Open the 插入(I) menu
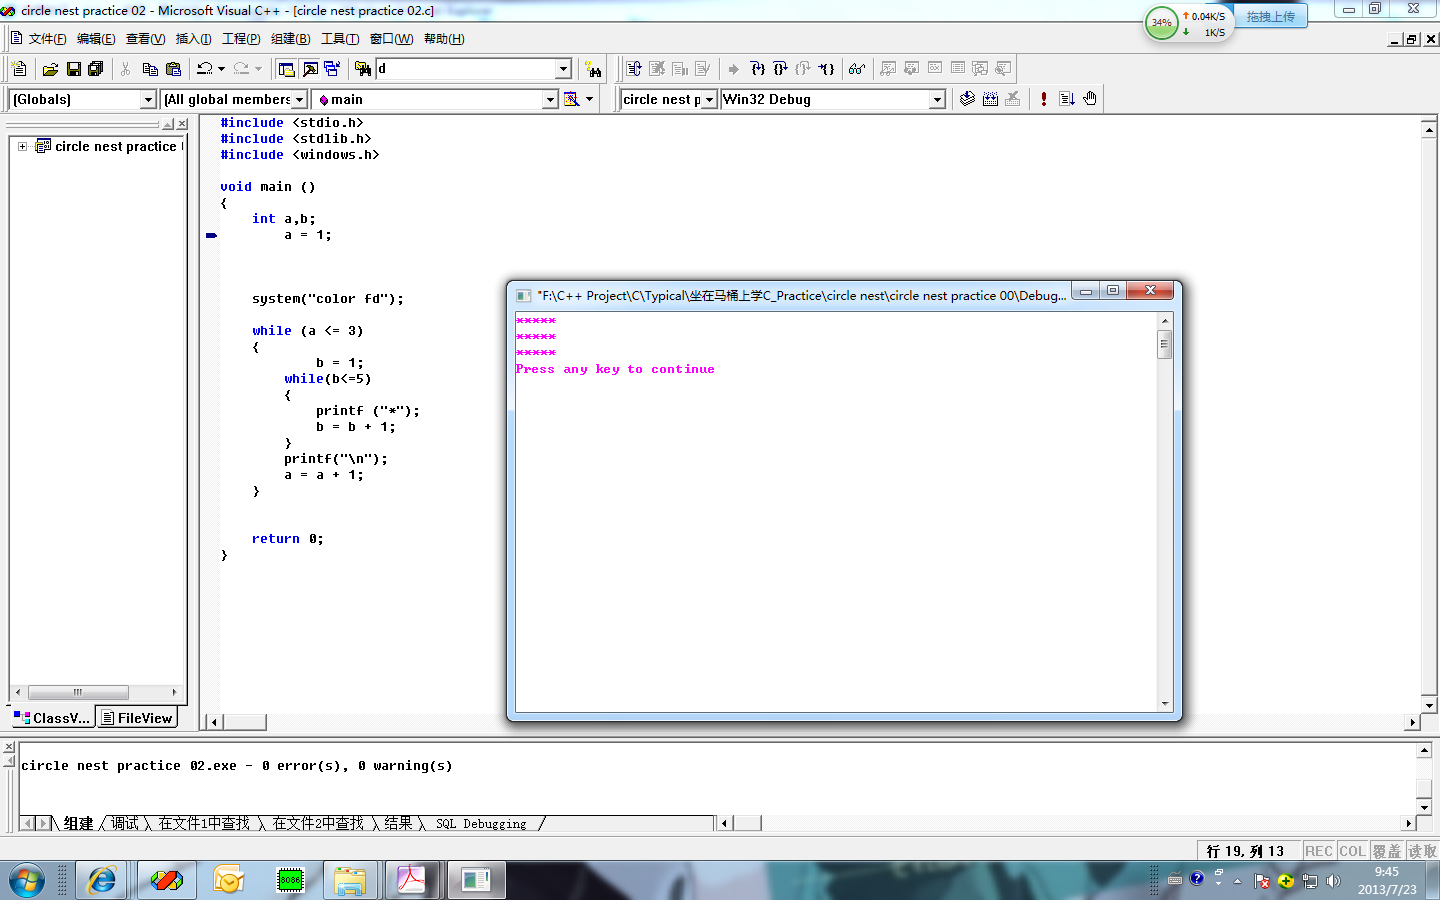 193,39
